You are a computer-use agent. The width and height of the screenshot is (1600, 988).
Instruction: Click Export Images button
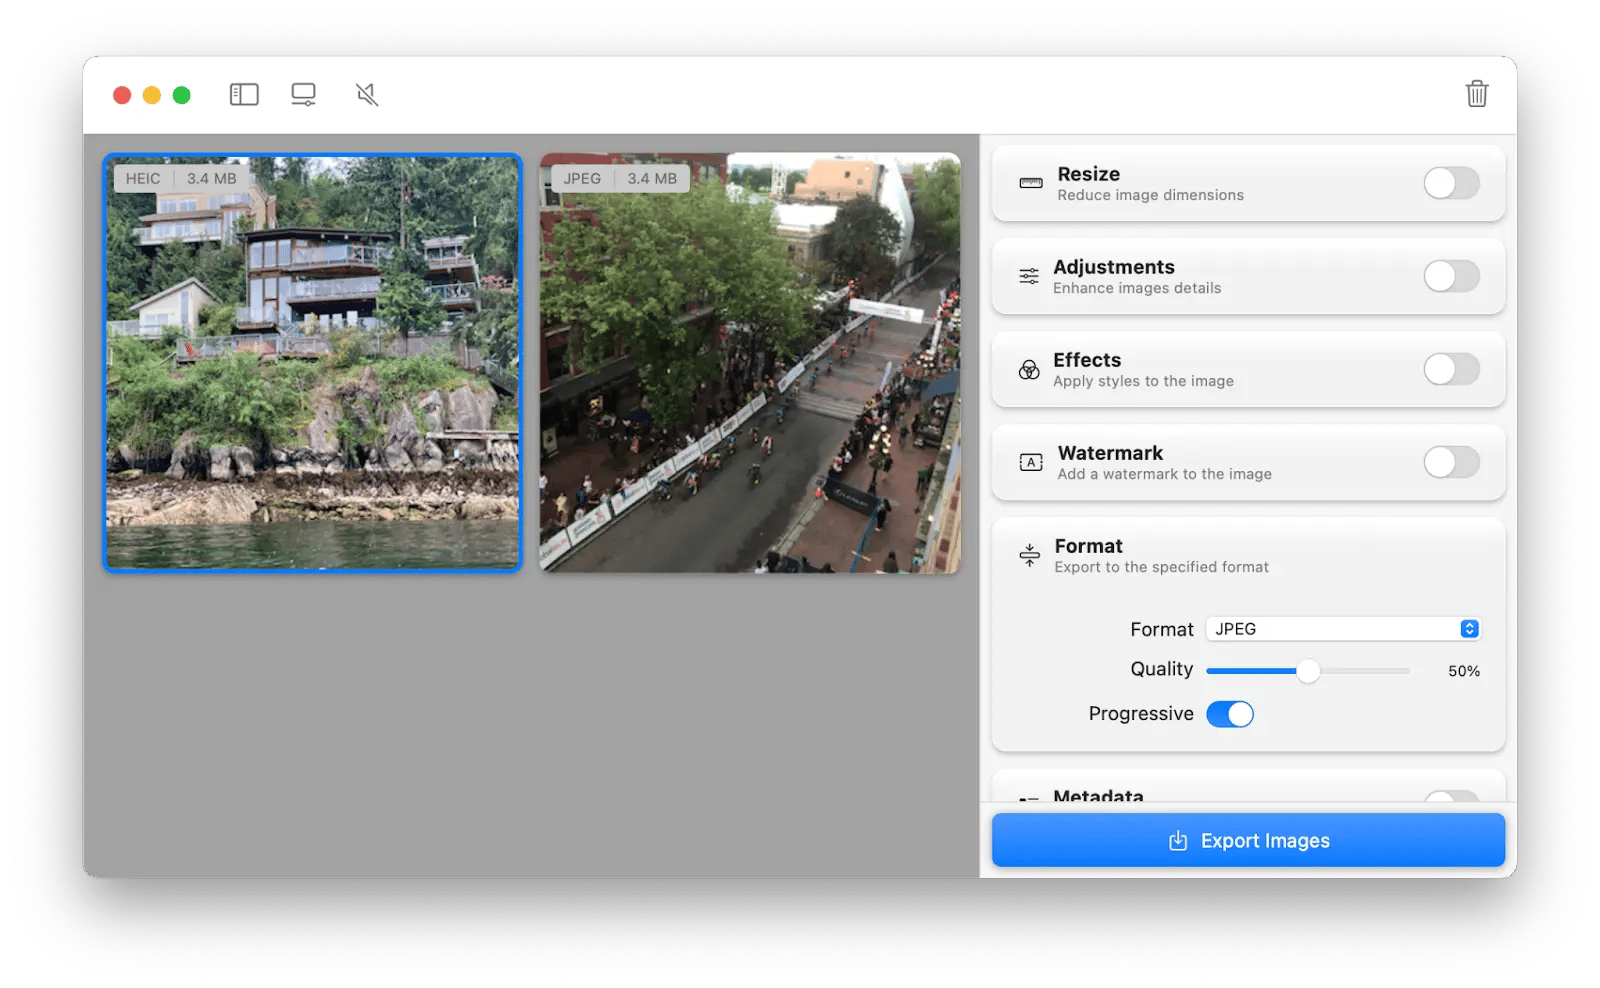pos(1248,840)
